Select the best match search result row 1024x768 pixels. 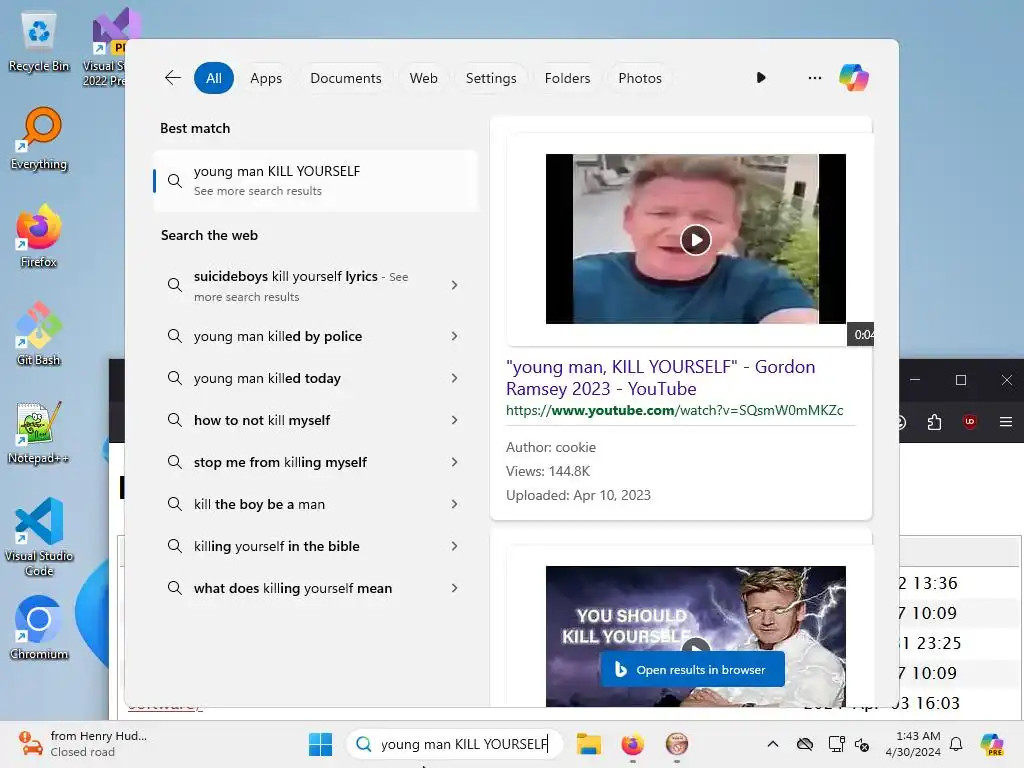(315, 181)
